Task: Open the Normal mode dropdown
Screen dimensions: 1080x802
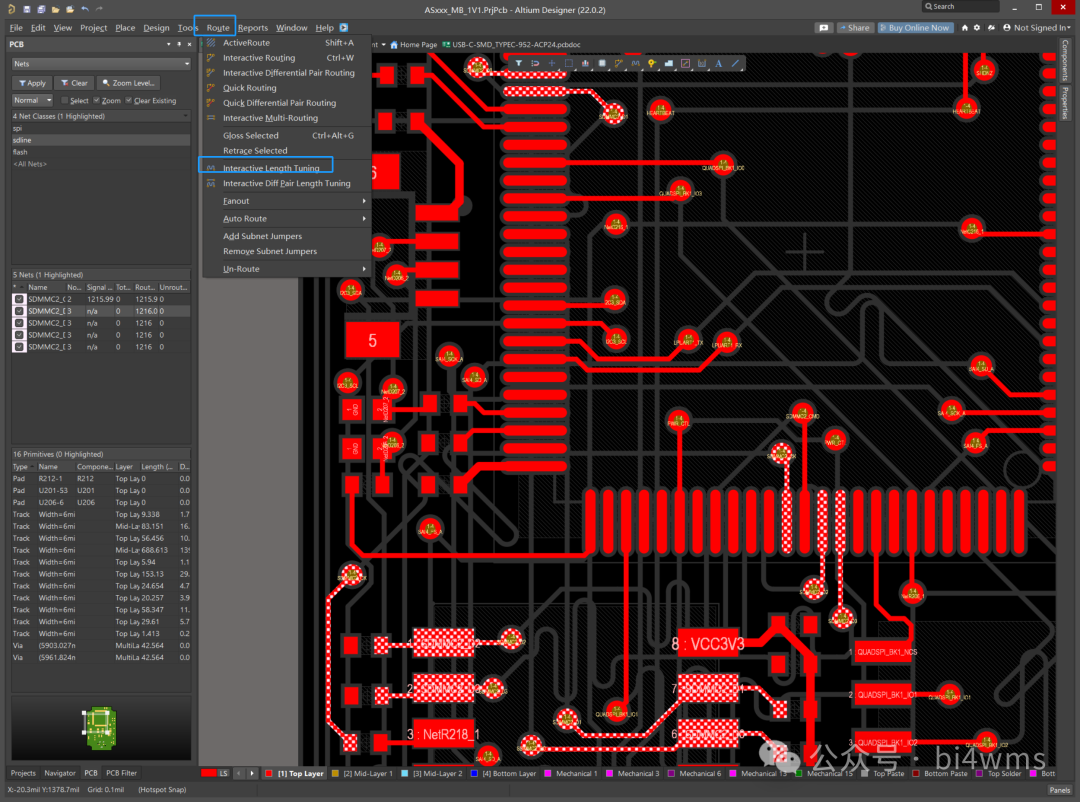Action: (32, 100)
